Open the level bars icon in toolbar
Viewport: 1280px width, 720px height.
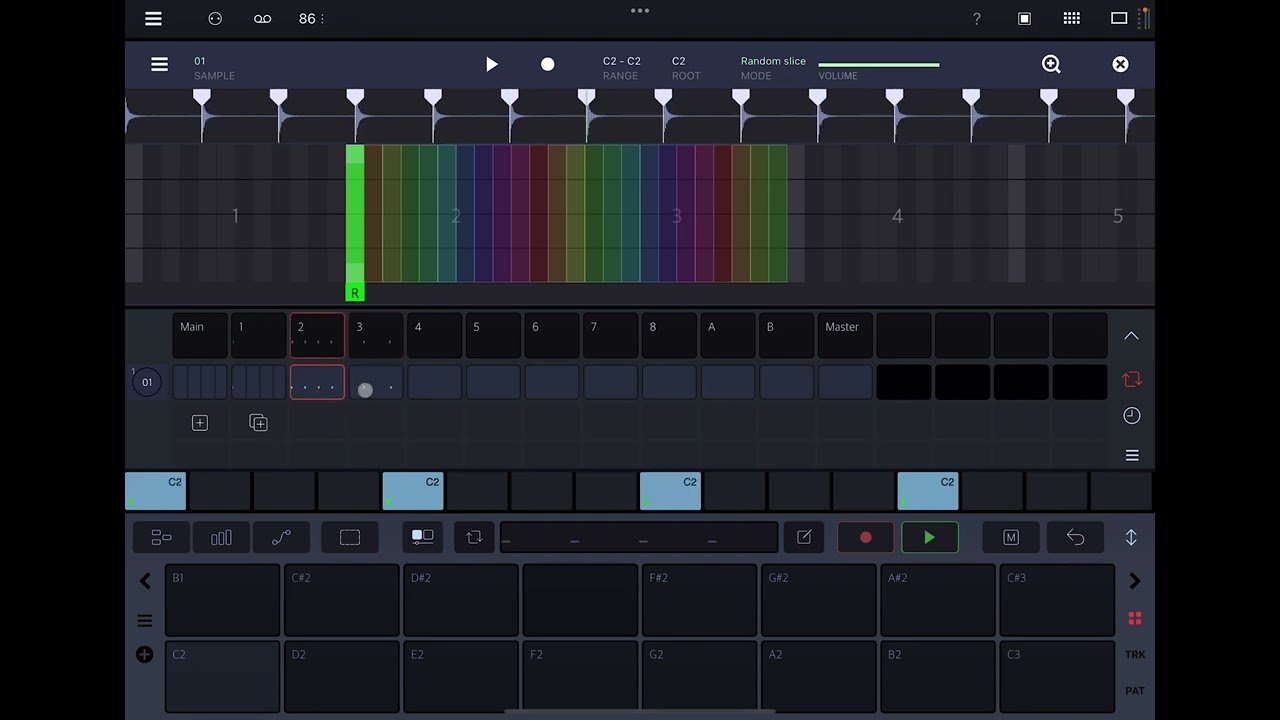point(221,538)
